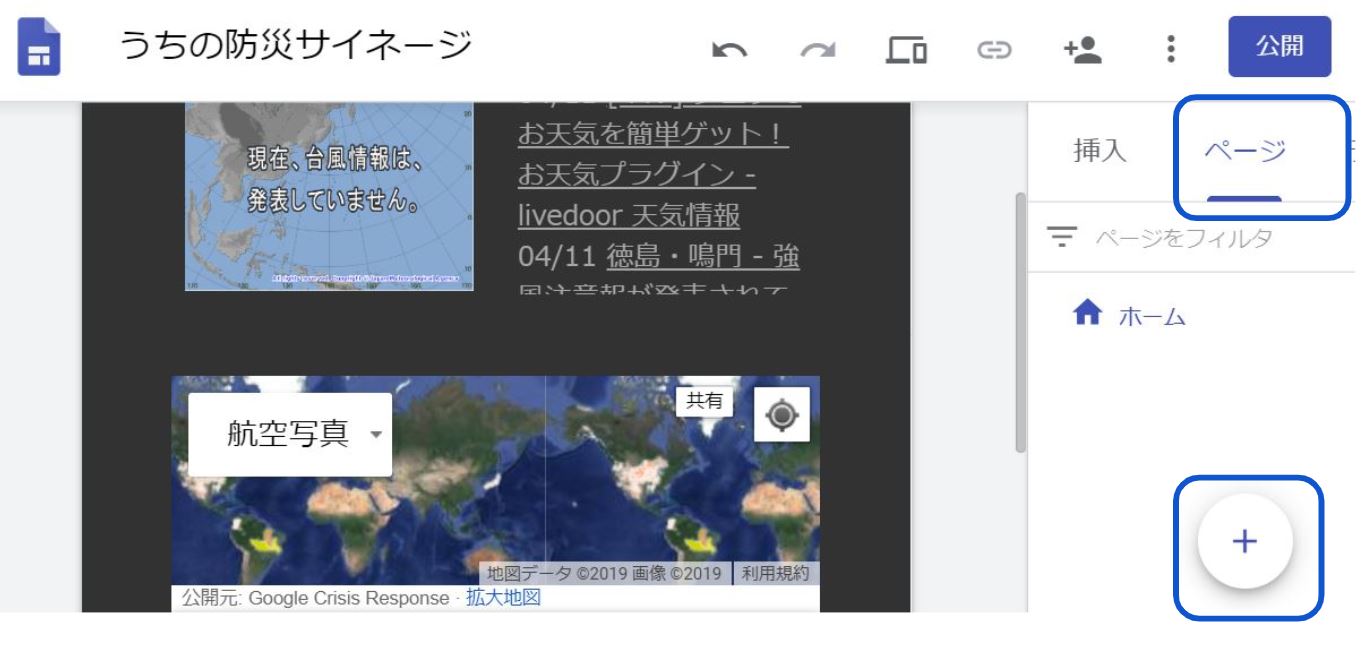
Task: Click the Google Sites logo icon
Action: (x=39, y=48)
